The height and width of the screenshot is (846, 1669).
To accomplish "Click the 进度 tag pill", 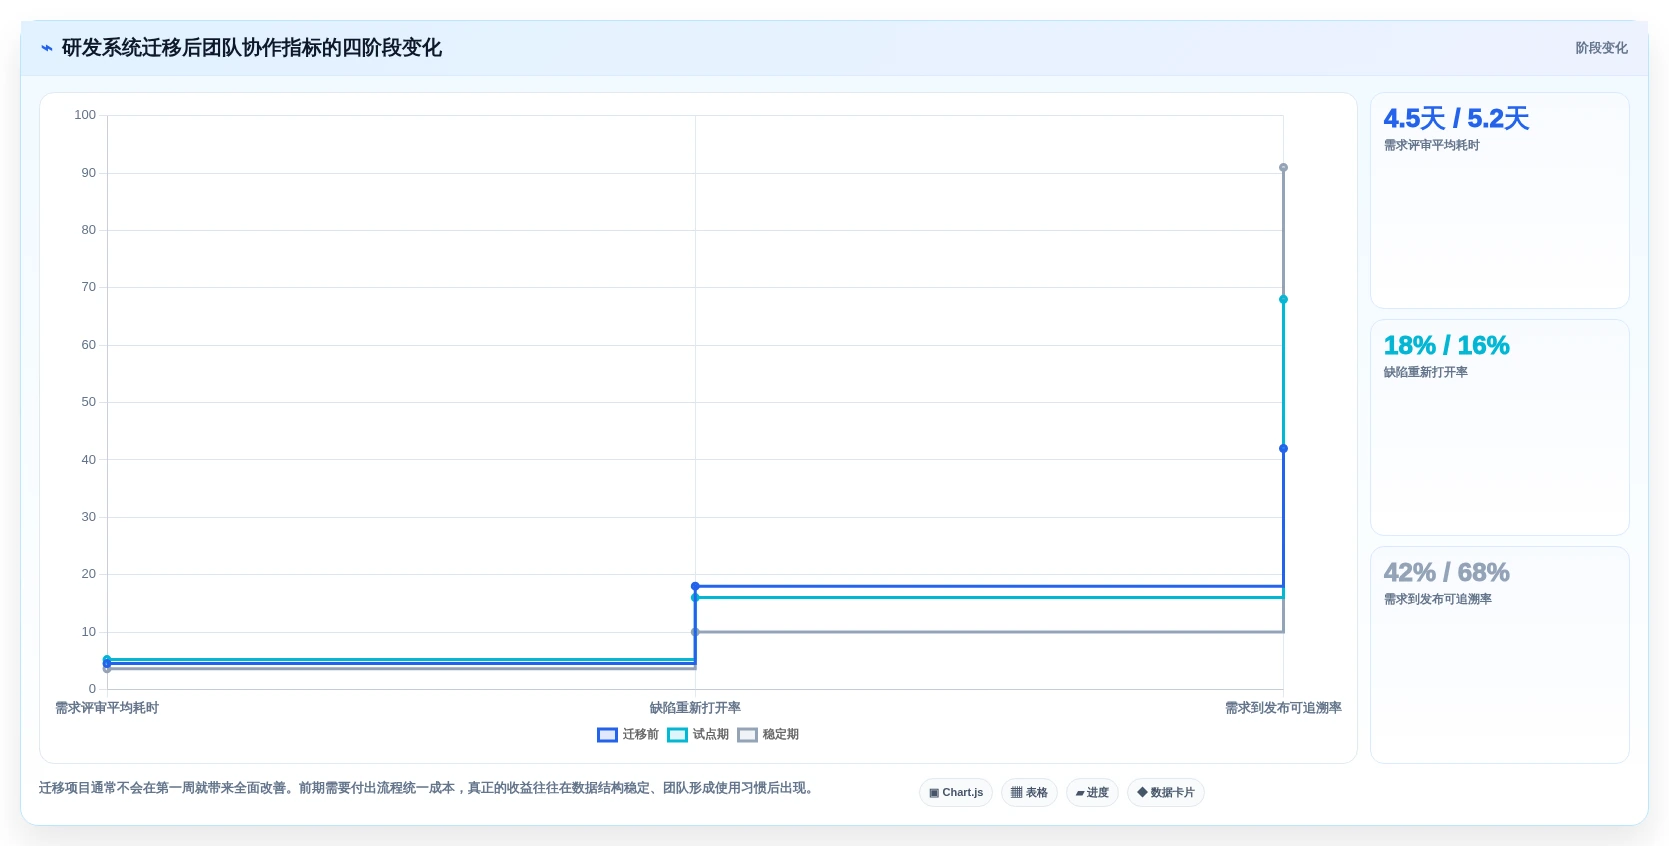I will coord(1092,792).
